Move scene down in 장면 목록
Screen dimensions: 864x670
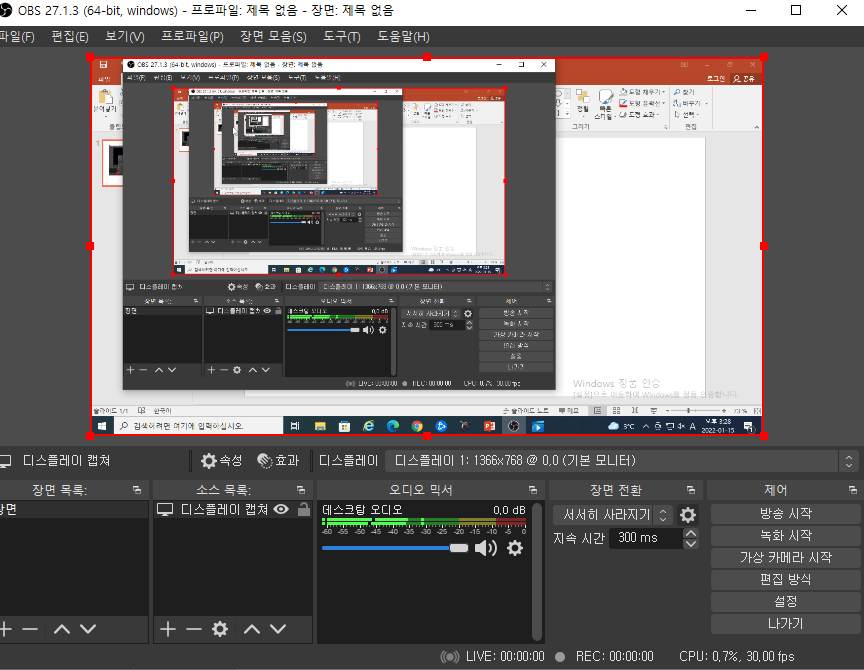88,629
